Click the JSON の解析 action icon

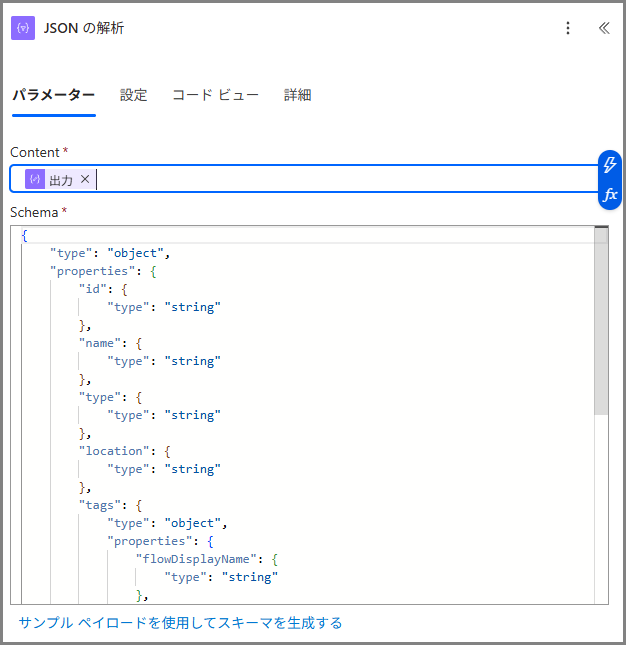click(x=23, y=28)
